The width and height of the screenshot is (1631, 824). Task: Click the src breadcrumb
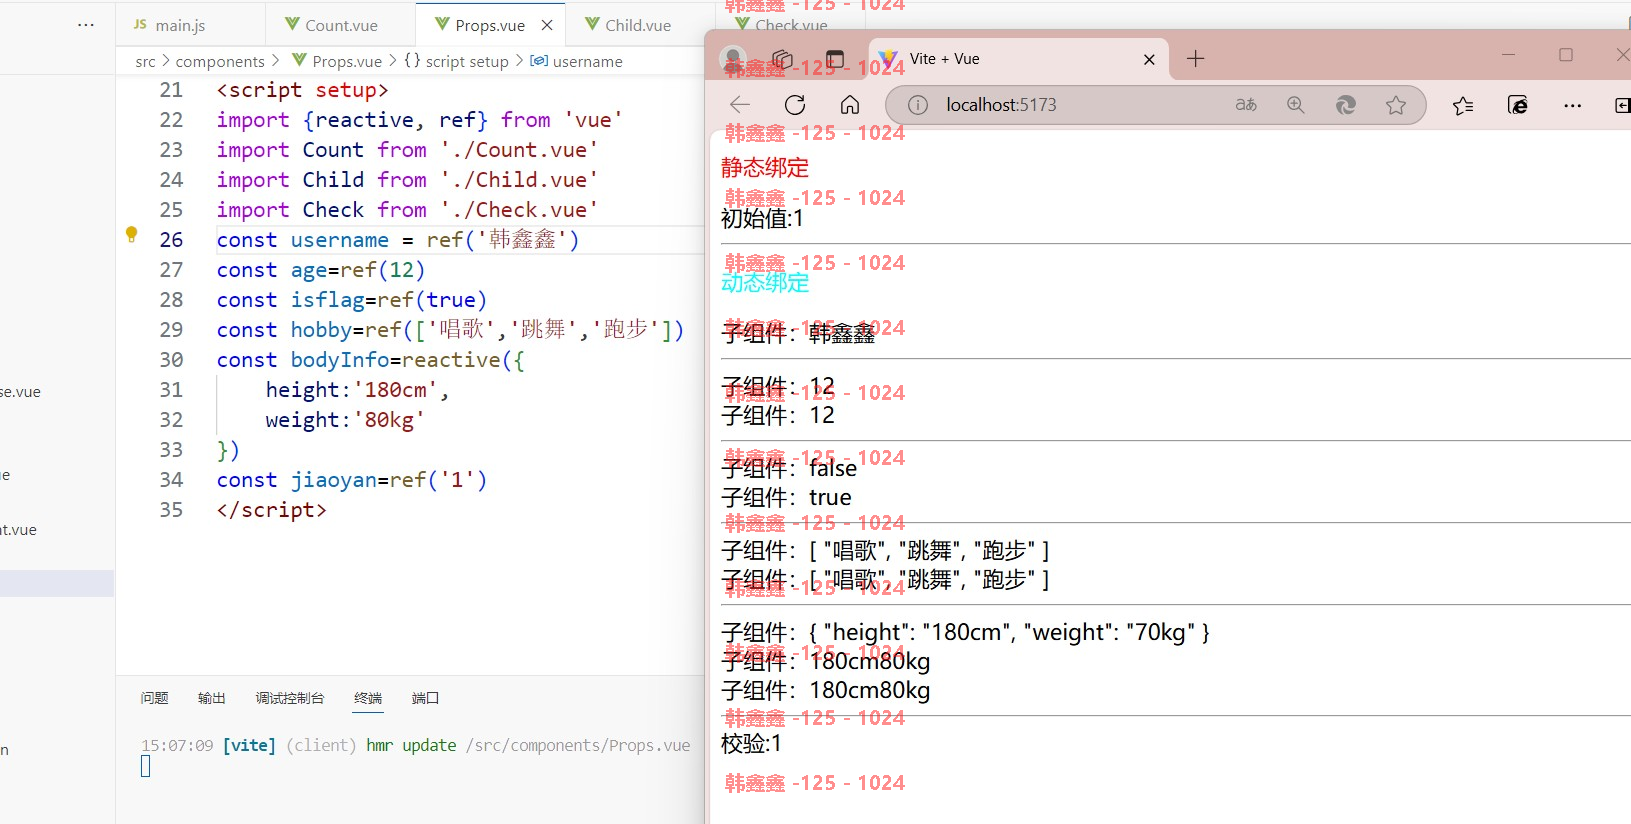(x=145, y=62)
